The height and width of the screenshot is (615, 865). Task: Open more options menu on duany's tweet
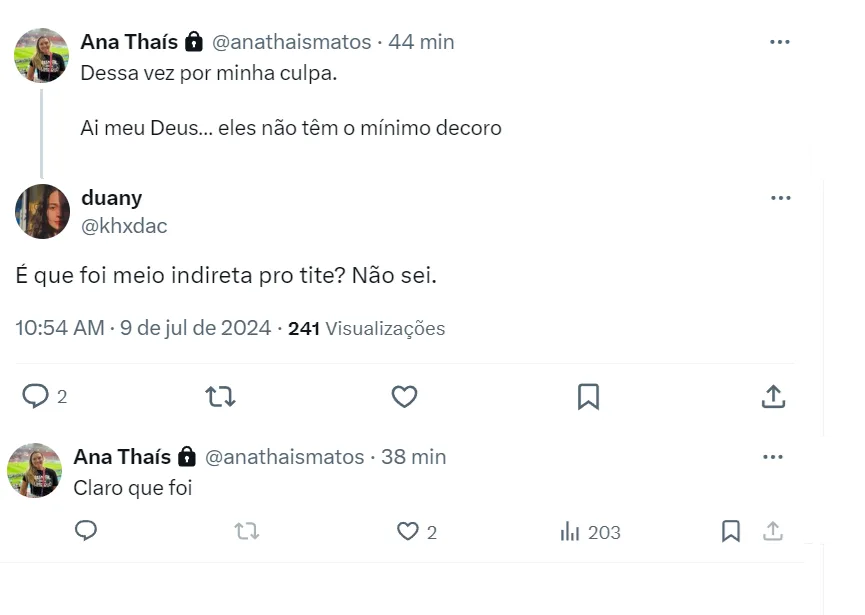(x=781, y=198)
